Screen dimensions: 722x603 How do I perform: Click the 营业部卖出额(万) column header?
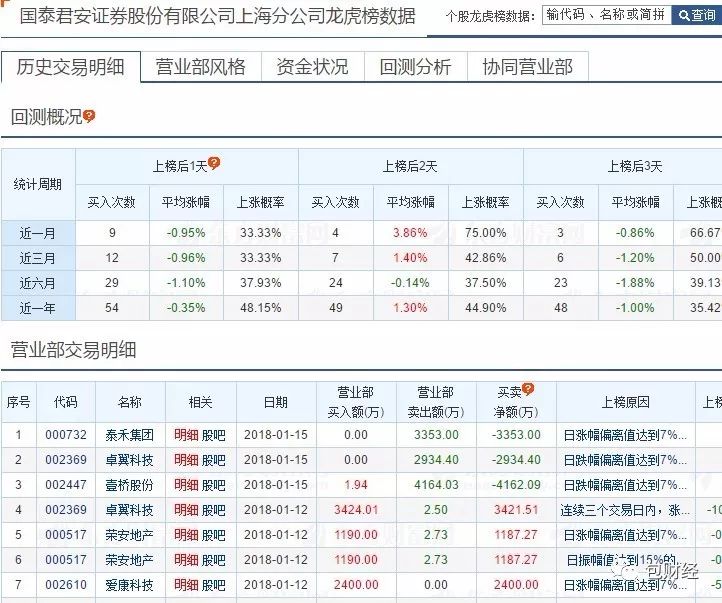(436, 402)
